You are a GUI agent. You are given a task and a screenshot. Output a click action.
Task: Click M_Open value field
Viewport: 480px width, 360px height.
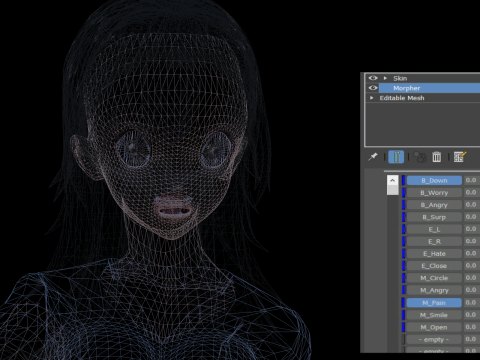[472, 327]
